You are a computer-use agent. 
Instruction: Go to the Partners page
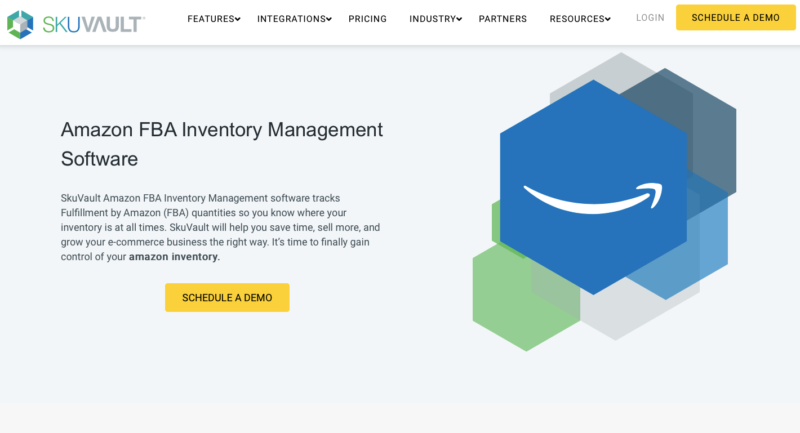503,19
